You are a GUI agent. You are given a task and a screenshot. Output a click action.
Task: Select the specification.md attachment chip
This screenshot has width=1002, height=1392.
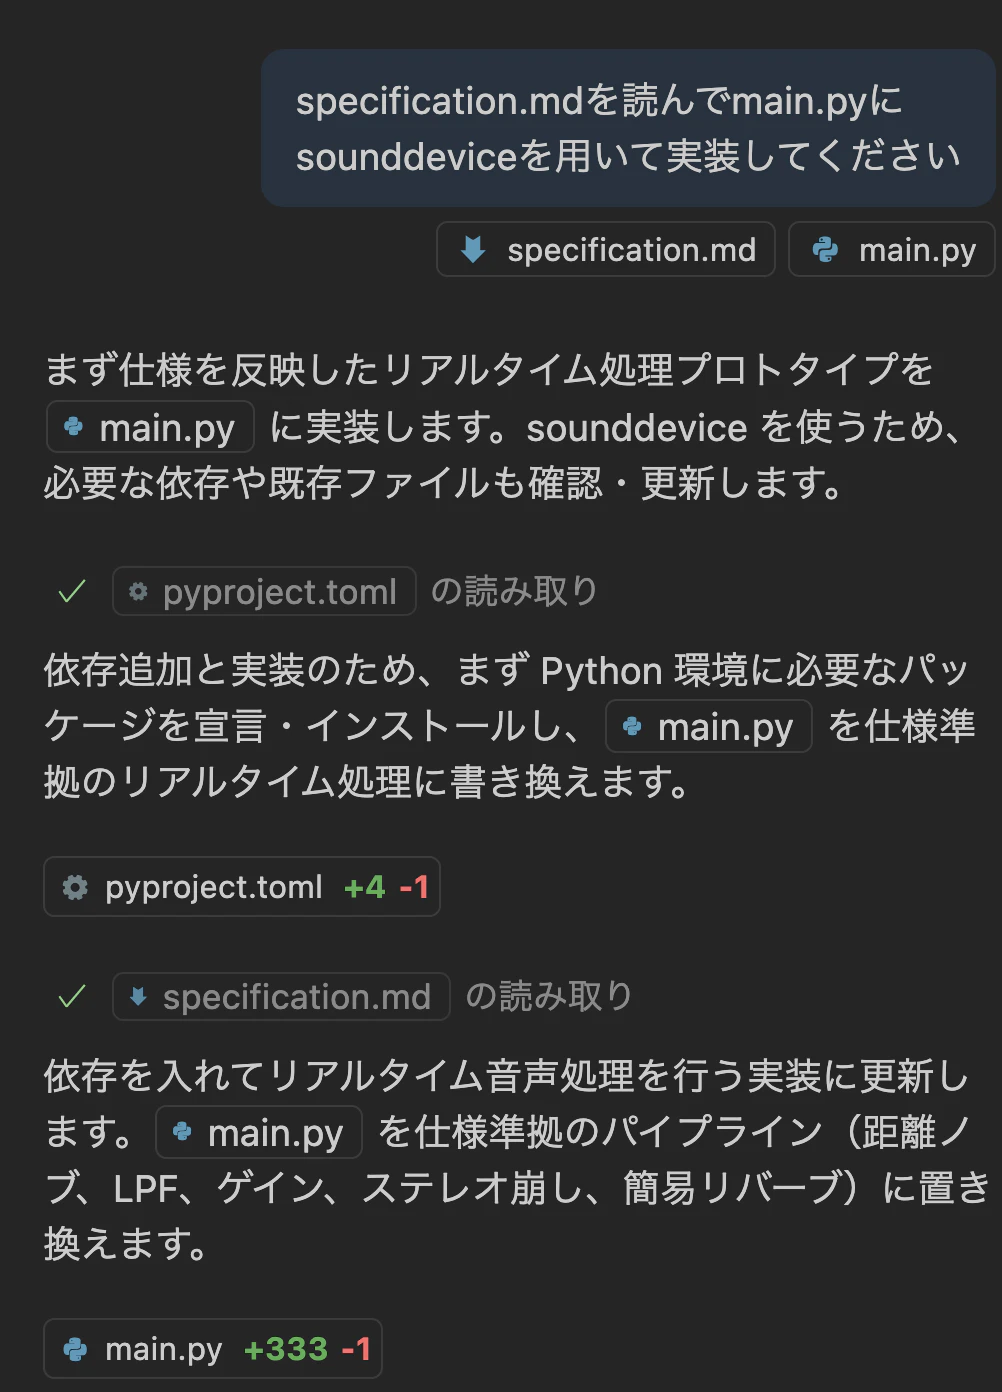coord(605,249)
